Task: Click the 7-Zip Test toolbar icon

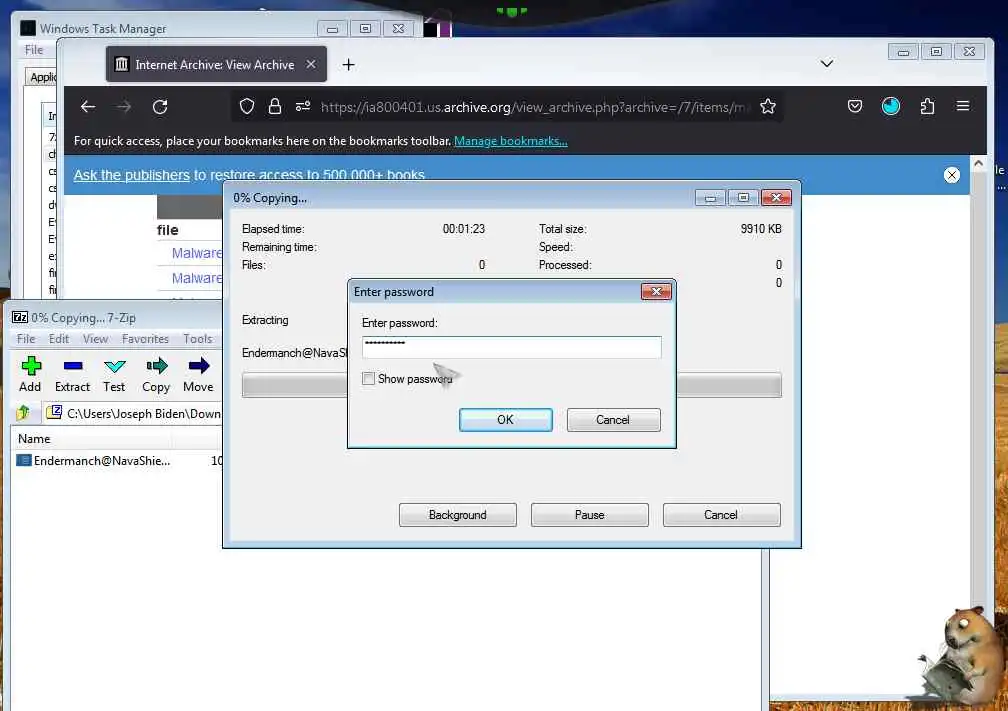Action: (114, 374)
